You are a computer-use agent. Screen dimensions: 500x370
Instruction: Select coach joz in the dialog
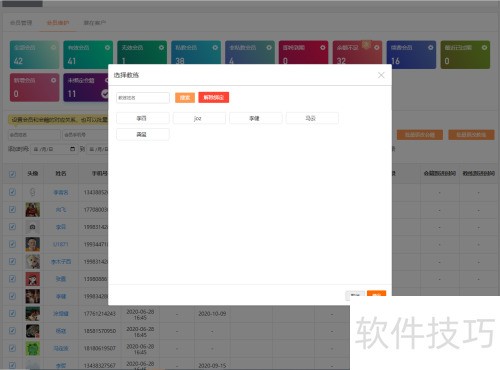(x=199, y=118)
